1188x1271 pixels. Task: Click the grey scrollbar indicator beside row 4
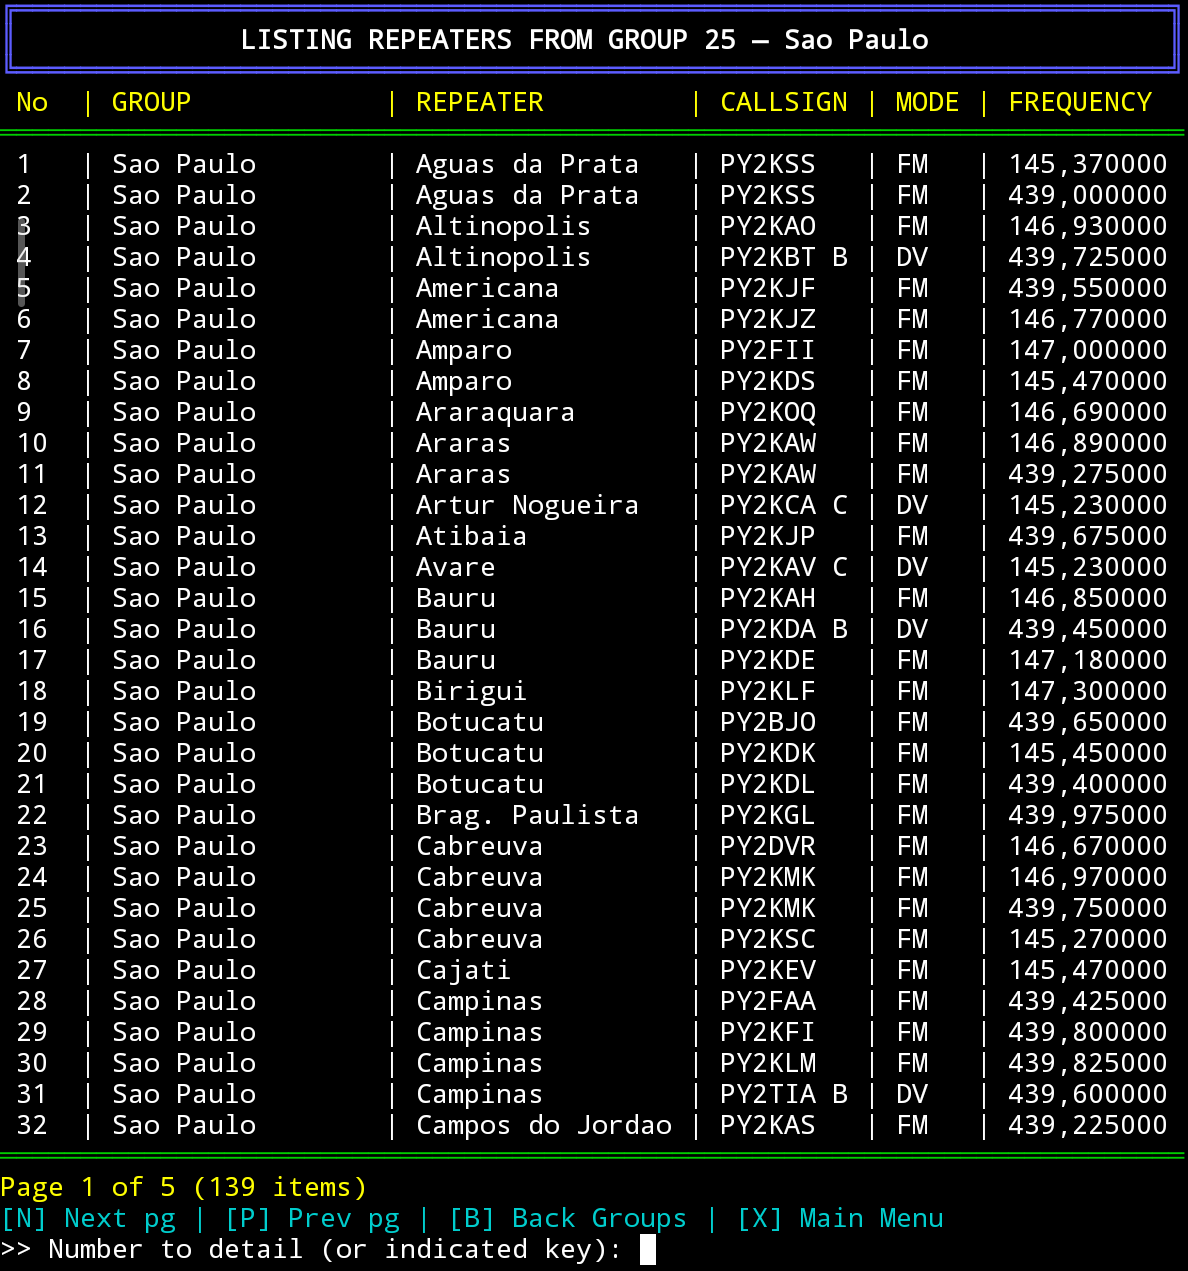21,262
